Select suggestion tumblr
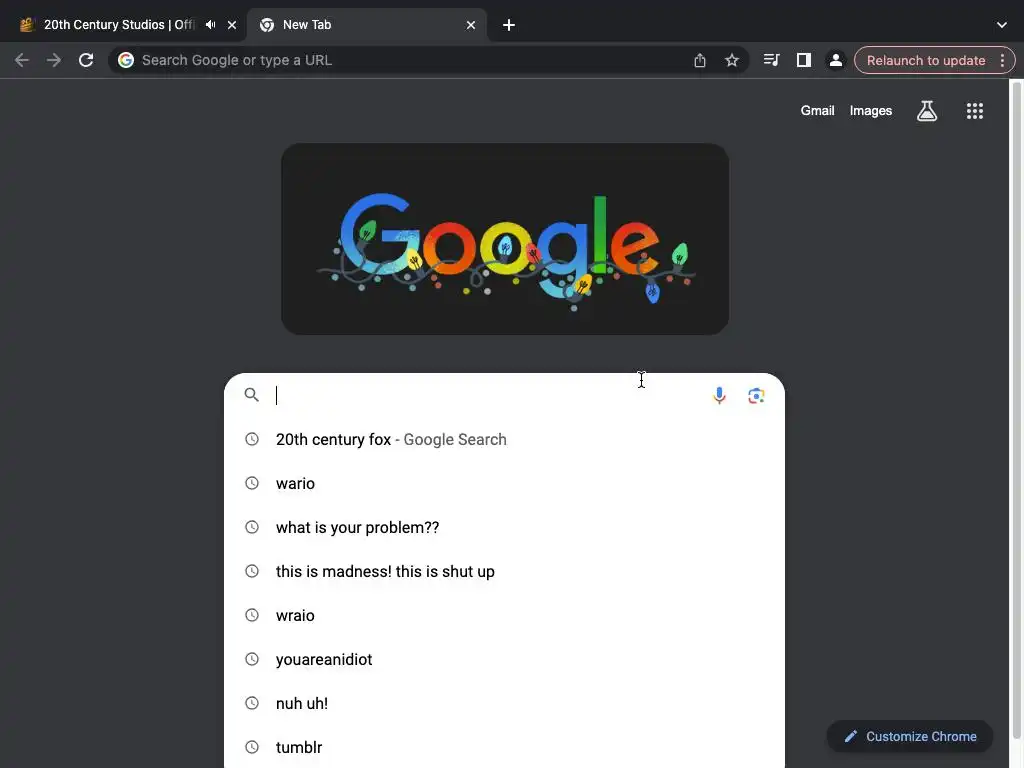1024x768 pixels. [504, 746]
